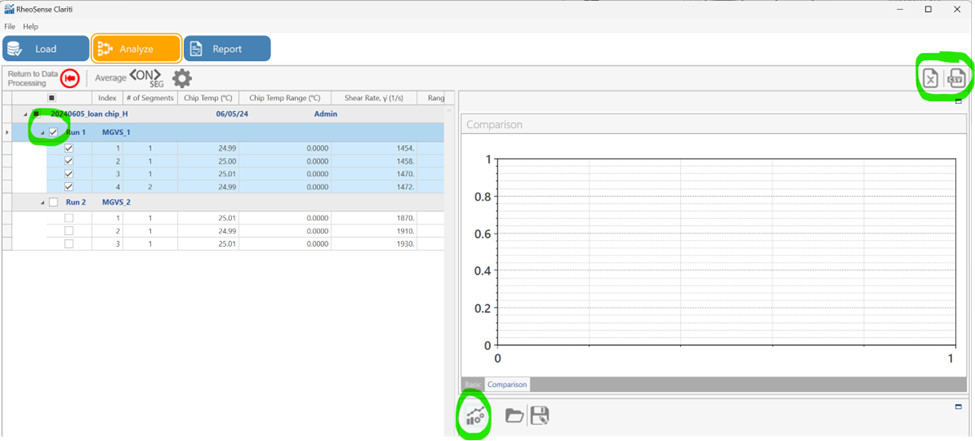
Task: Collapse the bottom chart toolbar panel icon
Action: (x=958, y=407)
